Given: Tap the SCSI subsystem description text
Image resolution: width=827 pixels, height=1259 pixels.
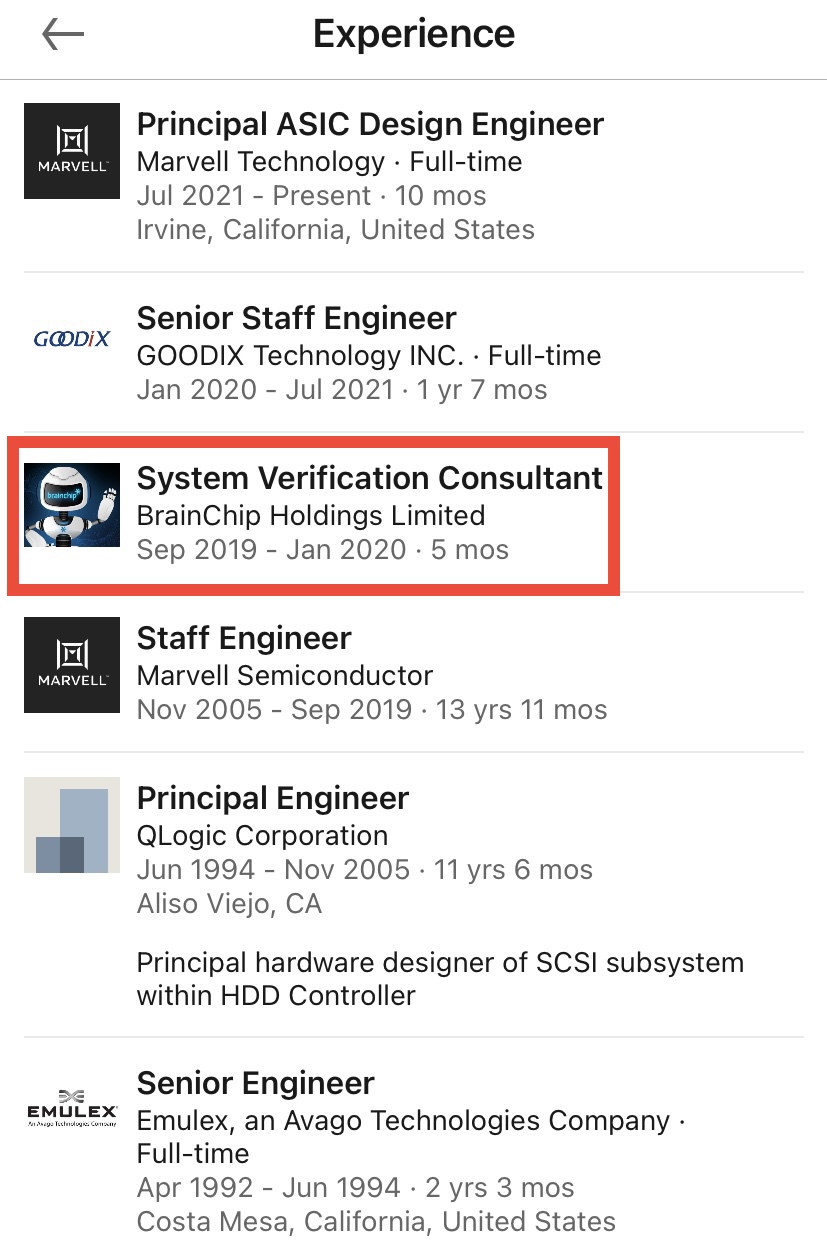Looking at the screenshot, I should tap(440, 979).
